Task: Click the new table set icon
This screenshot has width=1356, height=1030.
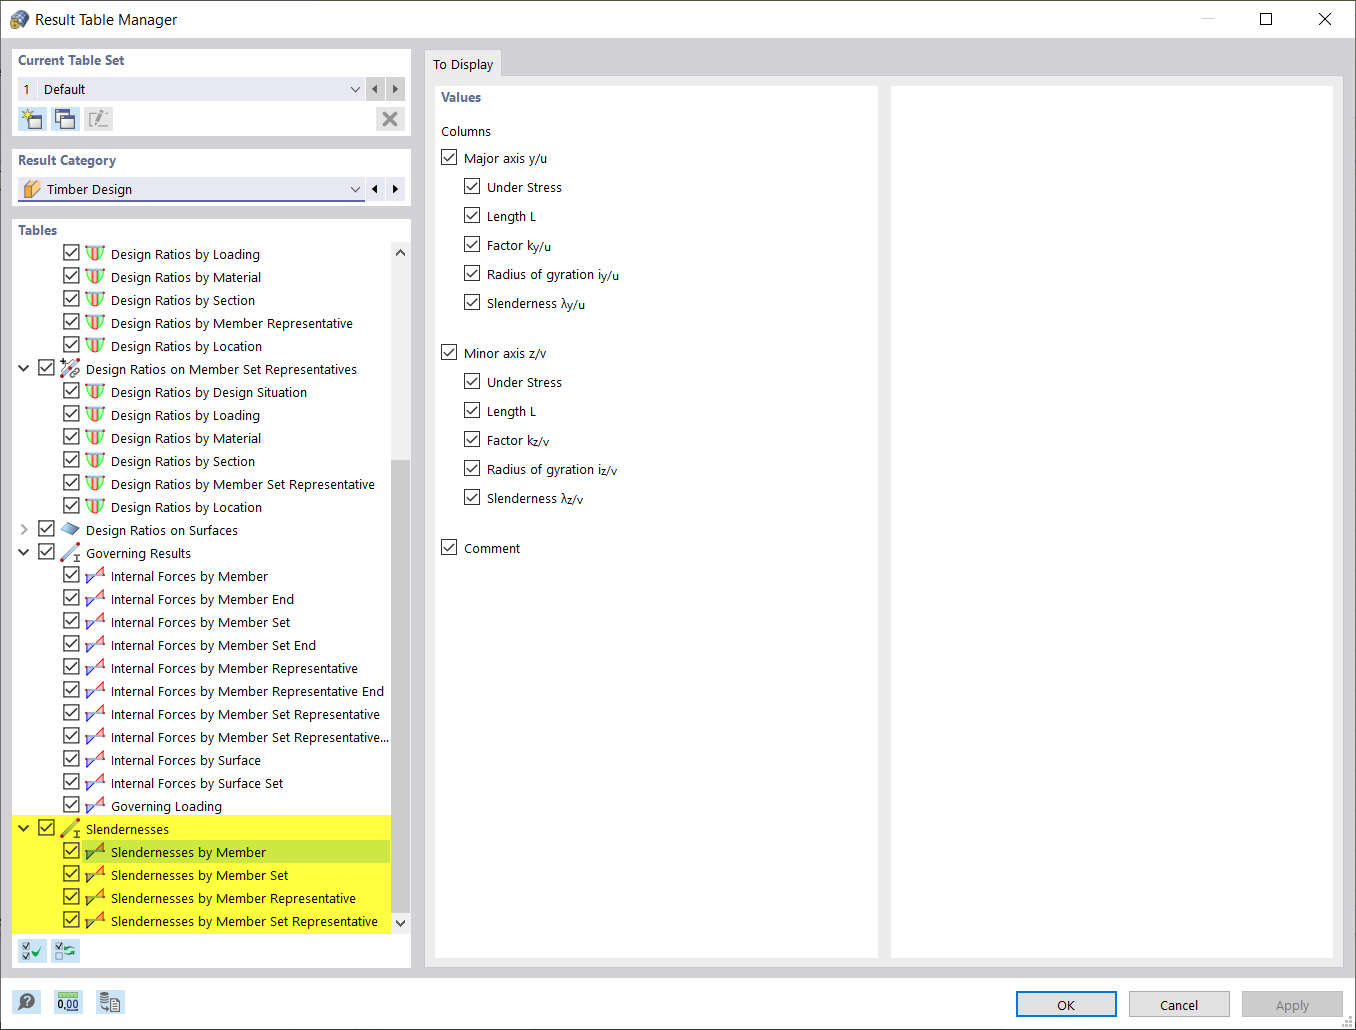Action: click(32, 119)
